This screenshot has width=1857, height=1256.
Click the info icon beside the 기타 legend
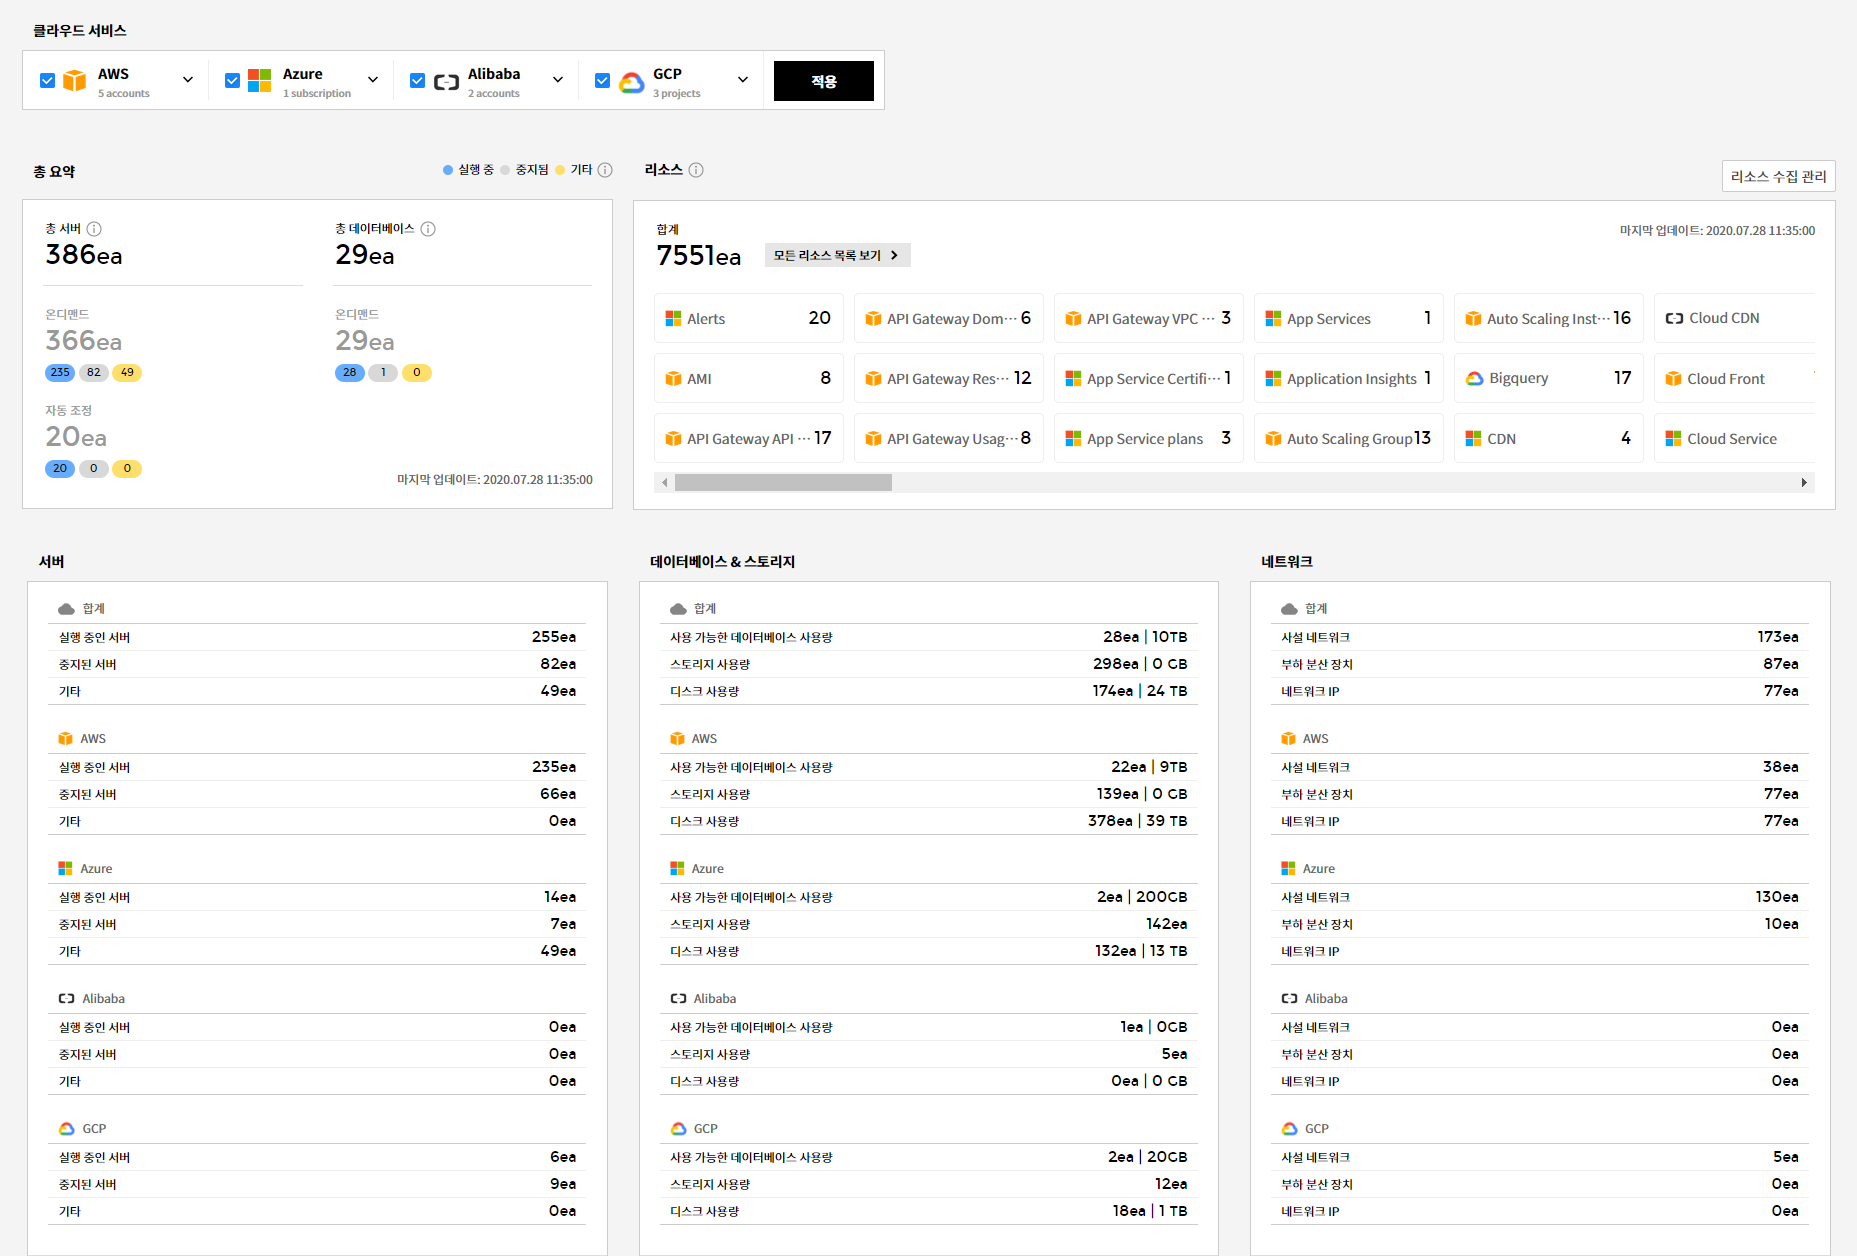pyautogui.click(x=605, y=170)
